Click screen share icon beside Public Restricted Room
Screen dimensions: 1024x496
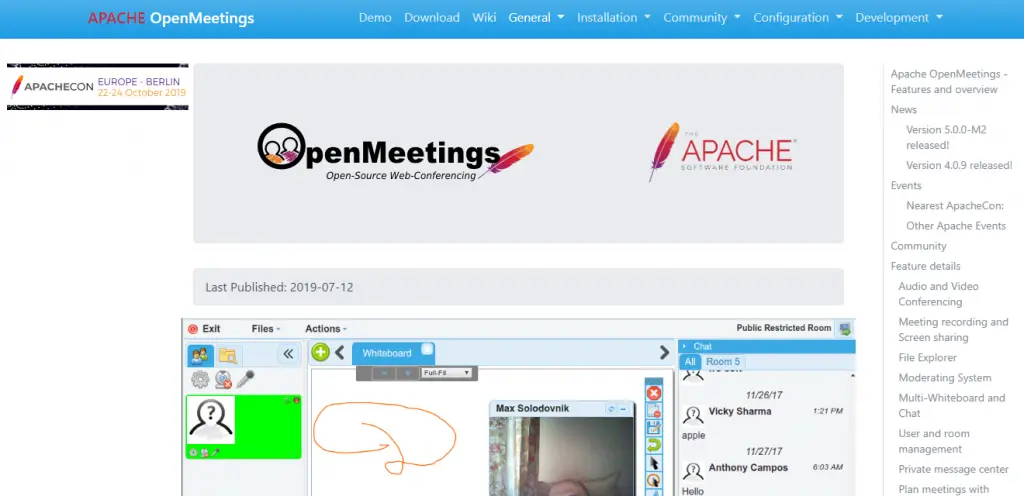[845, 328]
